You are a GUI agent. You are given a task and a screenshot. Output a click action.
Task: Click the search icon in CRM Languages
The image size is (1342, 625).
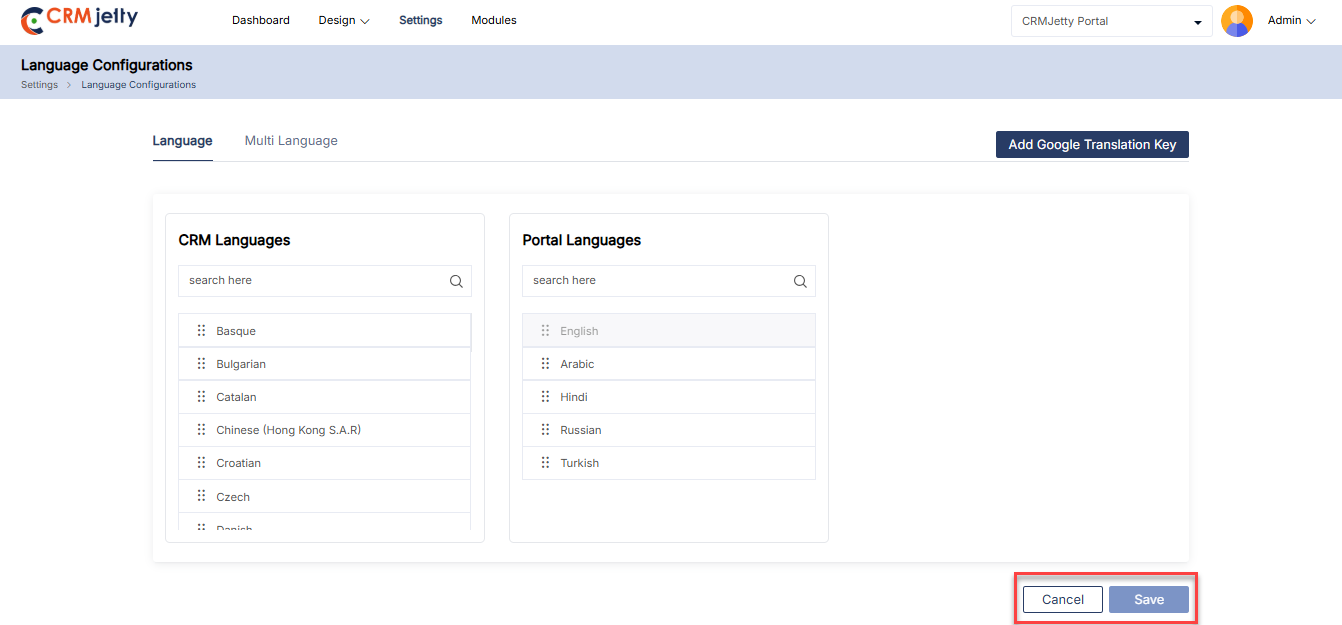(456, 281)
